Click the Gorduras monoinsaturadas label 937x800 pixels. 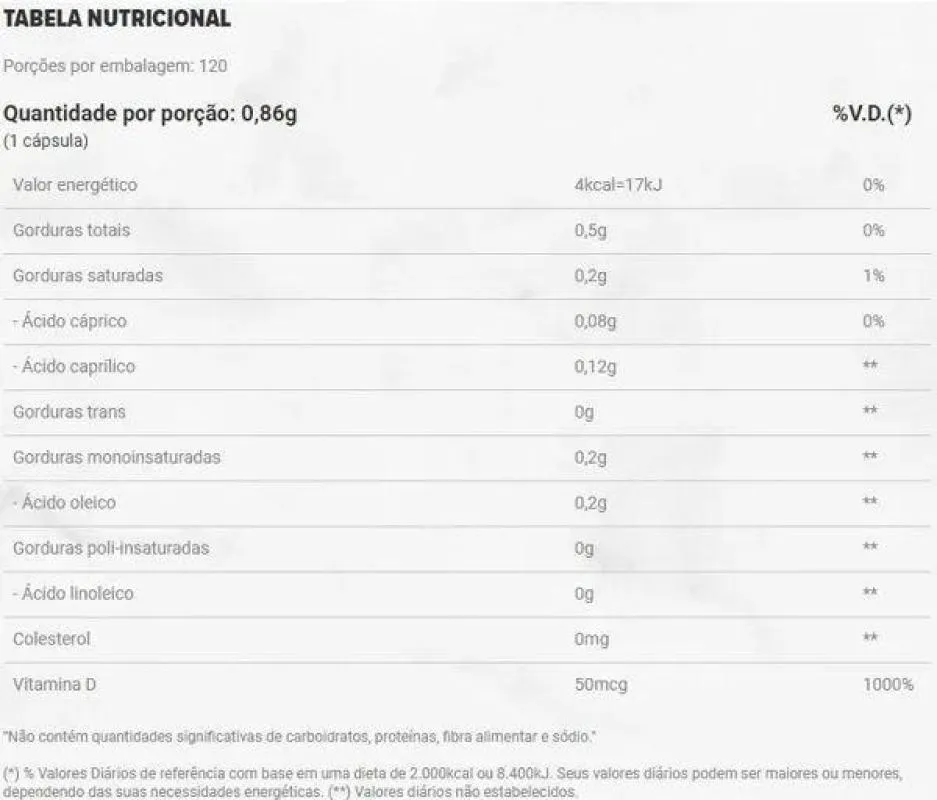[x=117, y=457]
